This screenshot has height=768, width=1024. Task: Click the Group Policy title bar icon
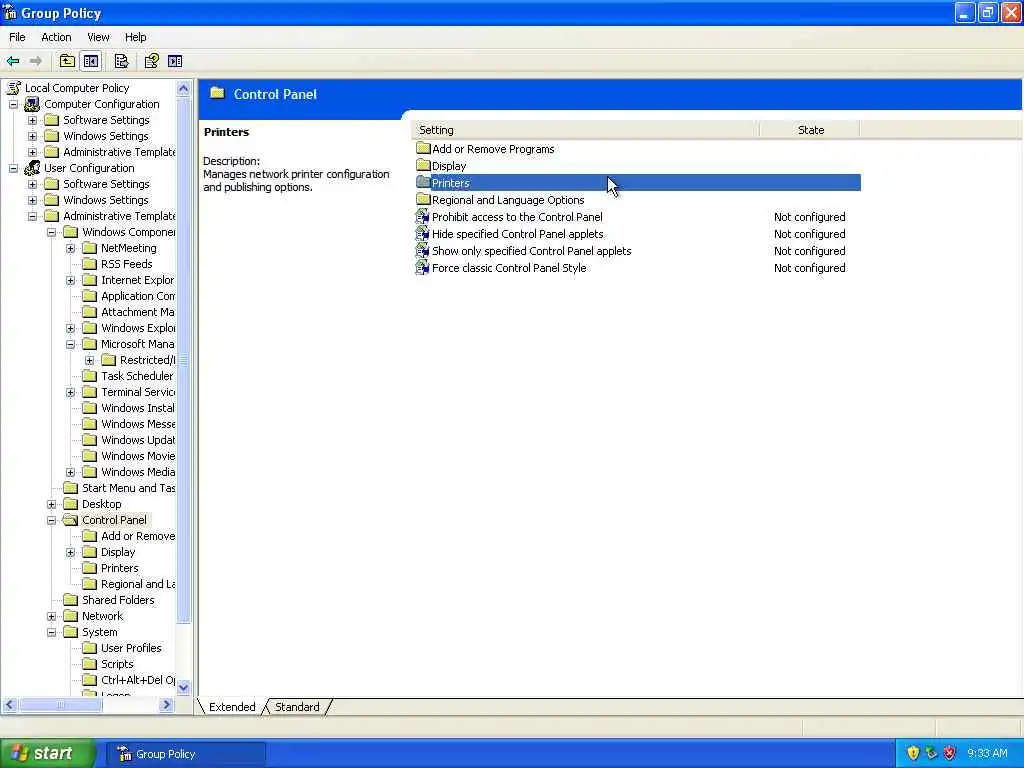[10, 12]
